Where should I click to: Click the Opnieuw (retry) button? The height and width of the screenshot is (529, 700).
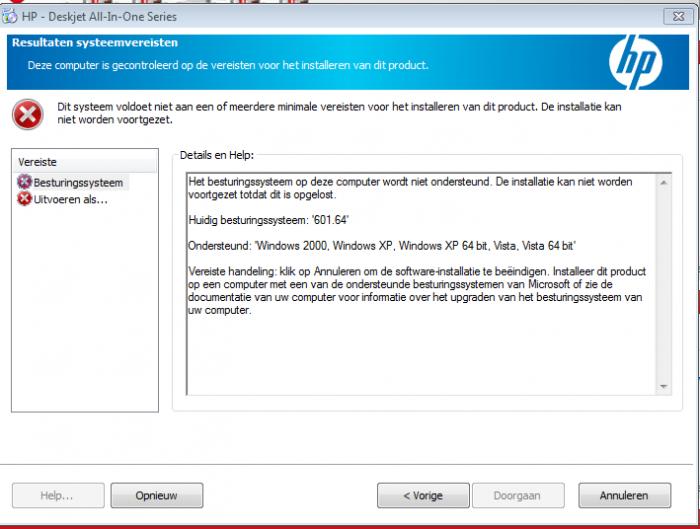tap(157, 495)
